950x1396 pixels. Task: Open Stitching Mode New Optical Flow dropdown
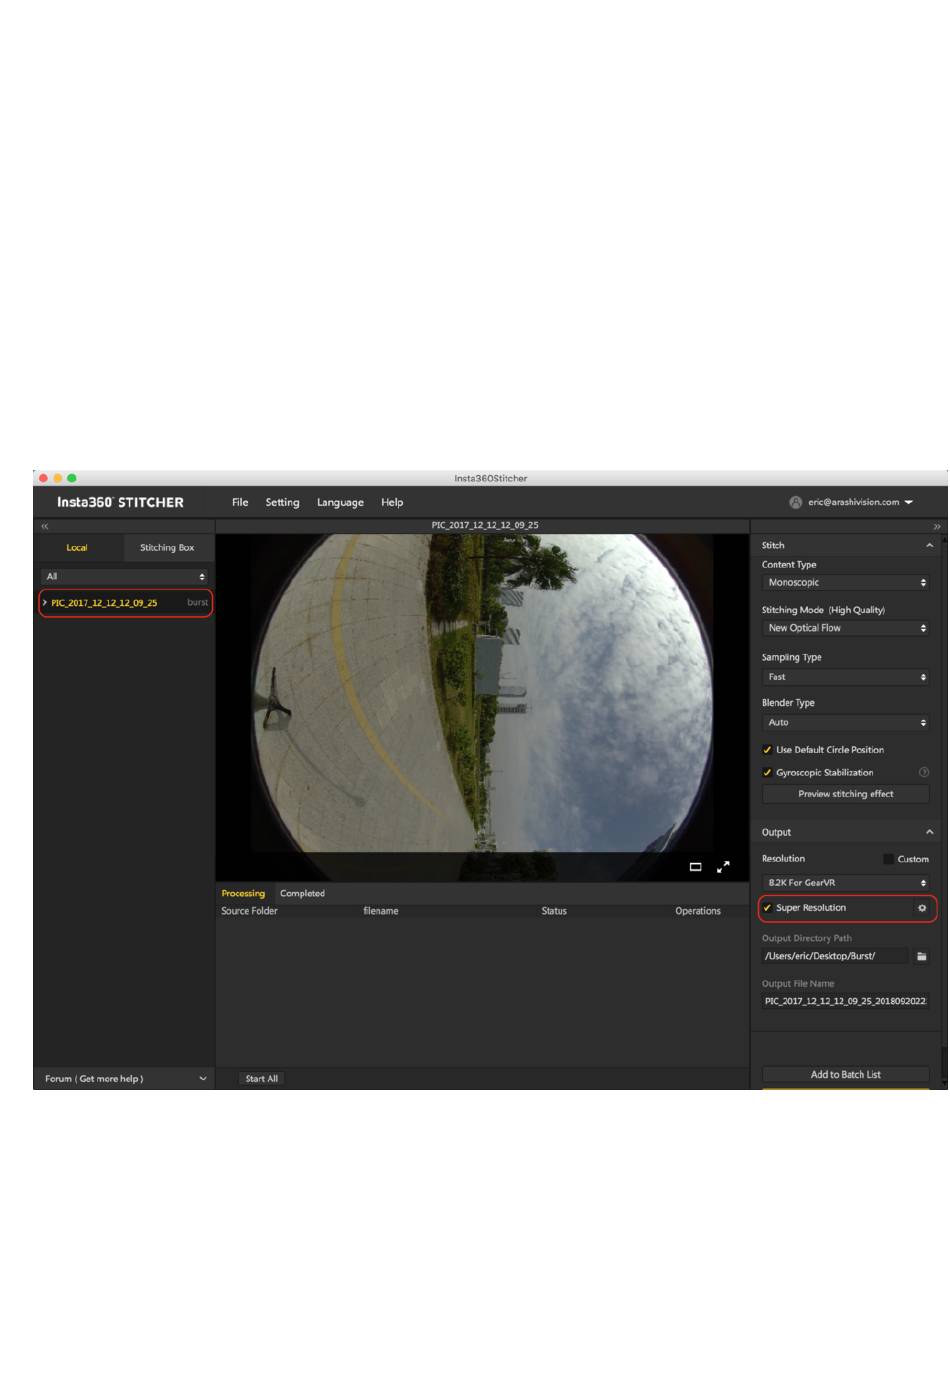[846, 628]
